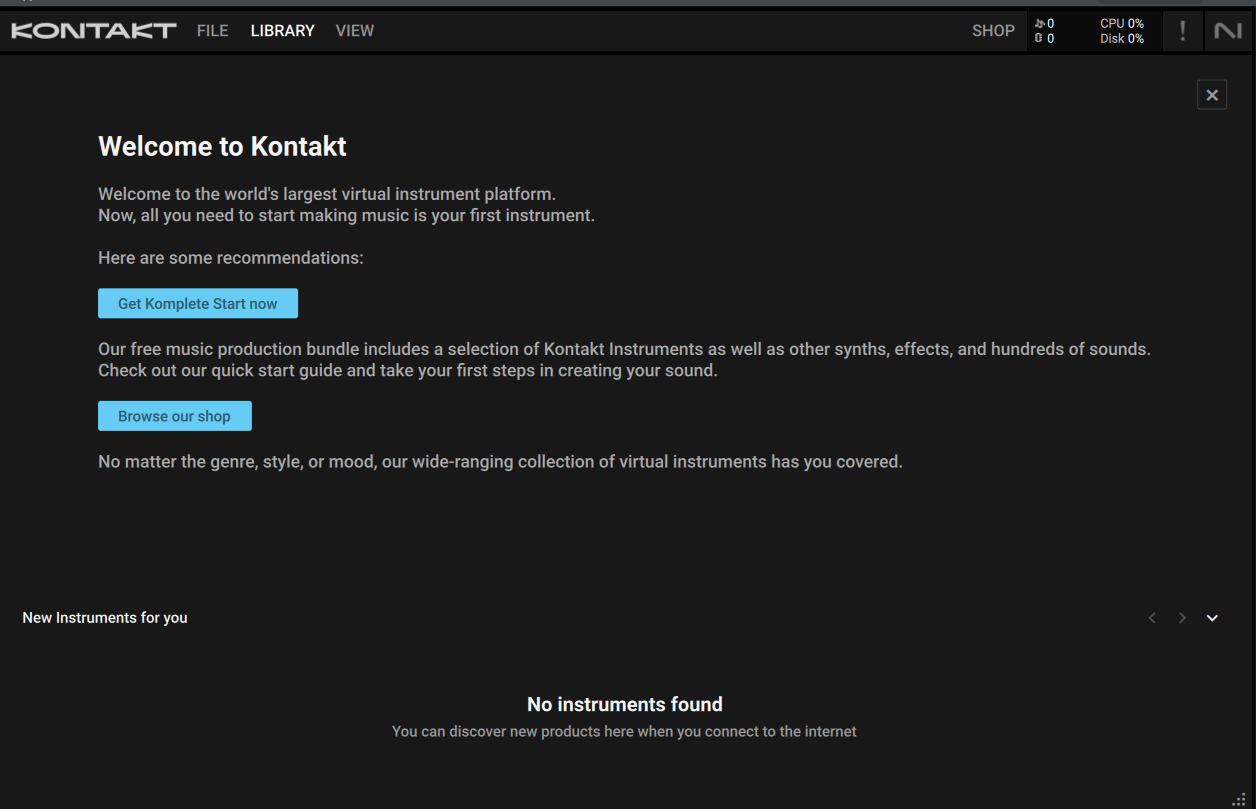This screenshot has width=1256, height=809.
Task: Click the Native Instruments NI logo
Action: pos(1228,31)
